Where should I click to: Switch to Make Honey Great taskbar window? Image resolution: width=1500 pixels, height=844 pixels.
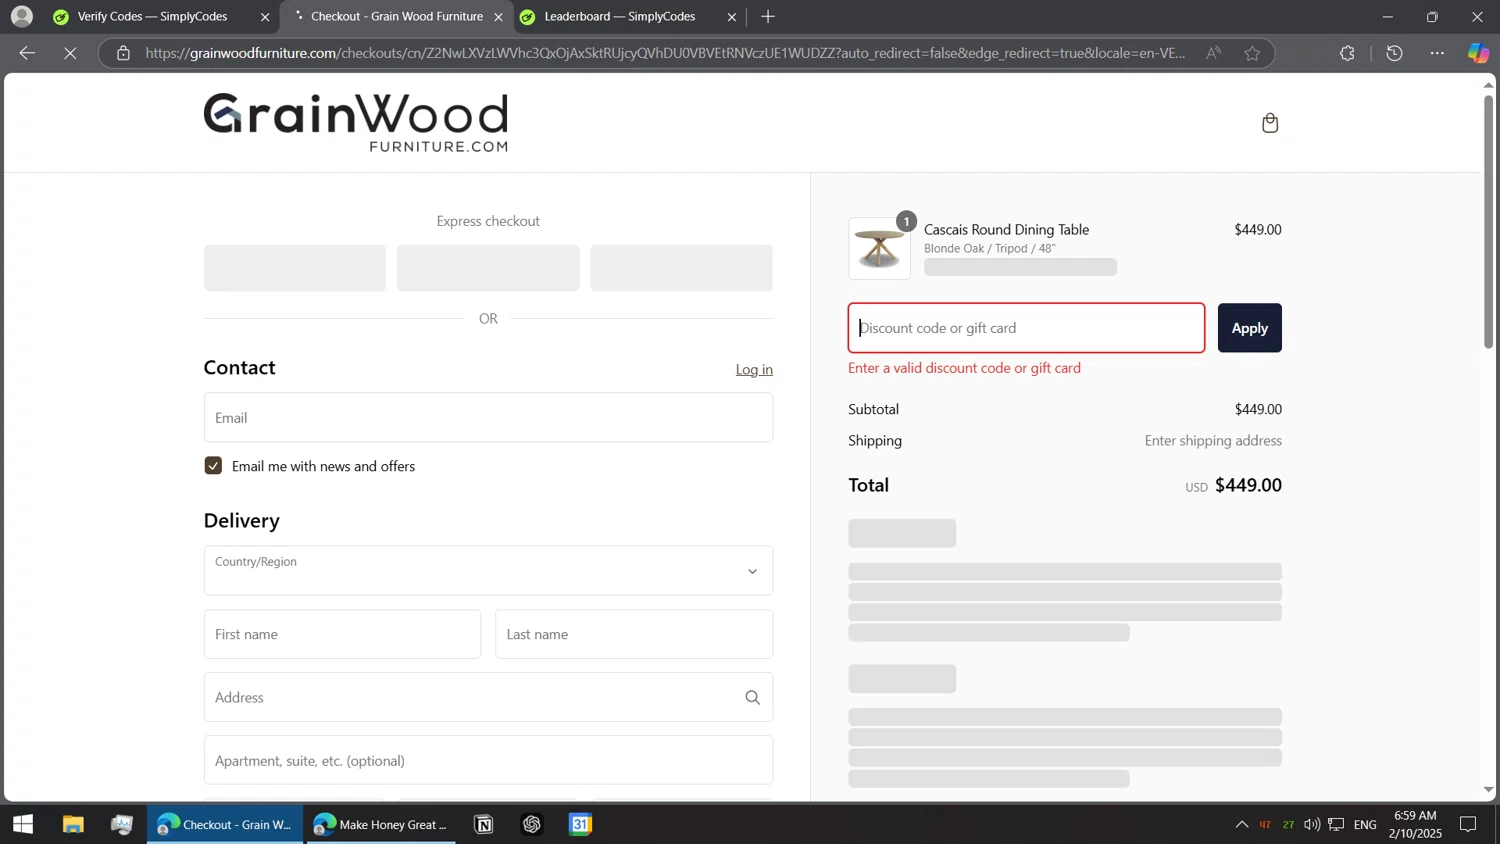click(x=381, y=824)
